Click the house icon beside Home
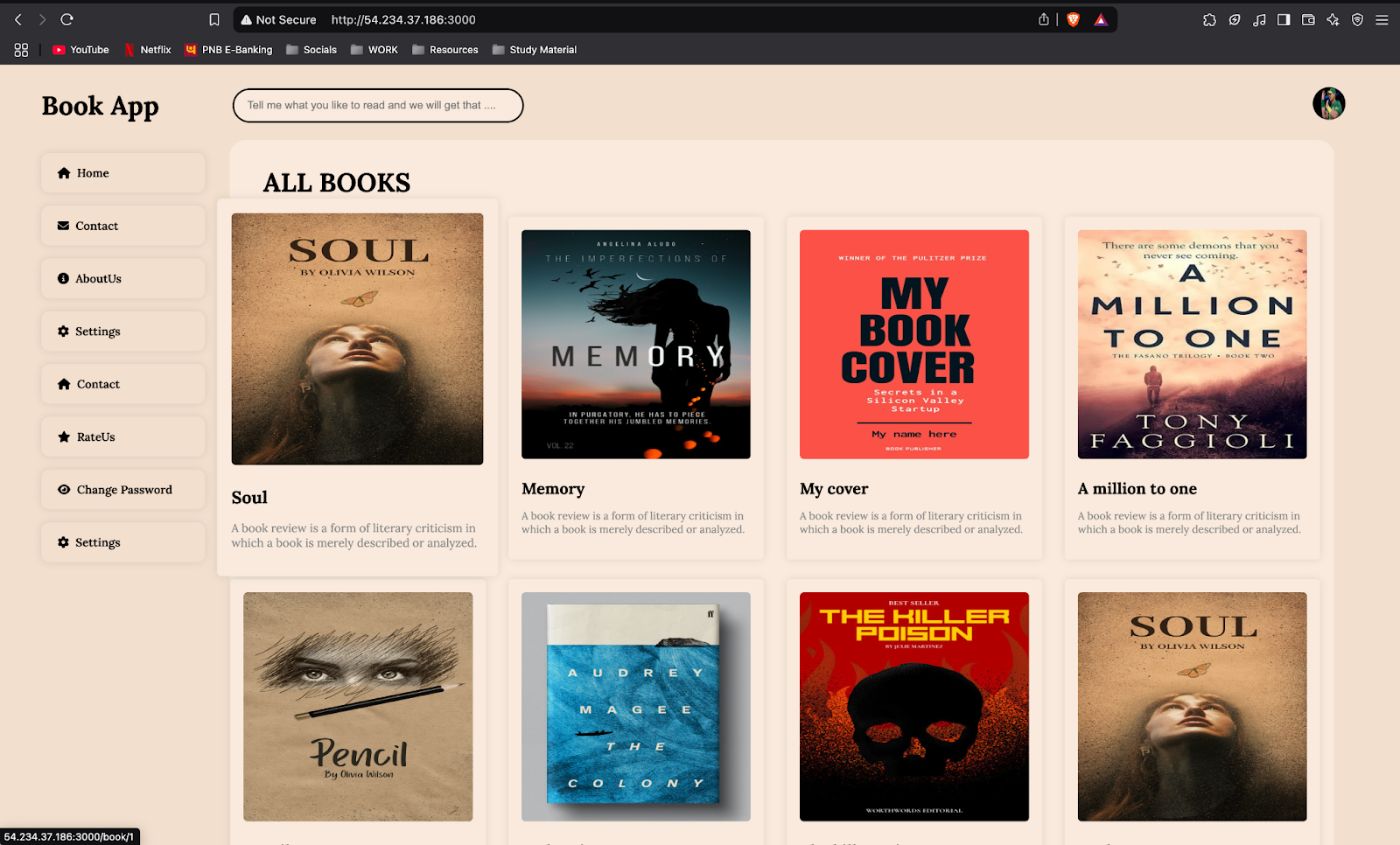1400x845 pixels. (x=64, y=173)
